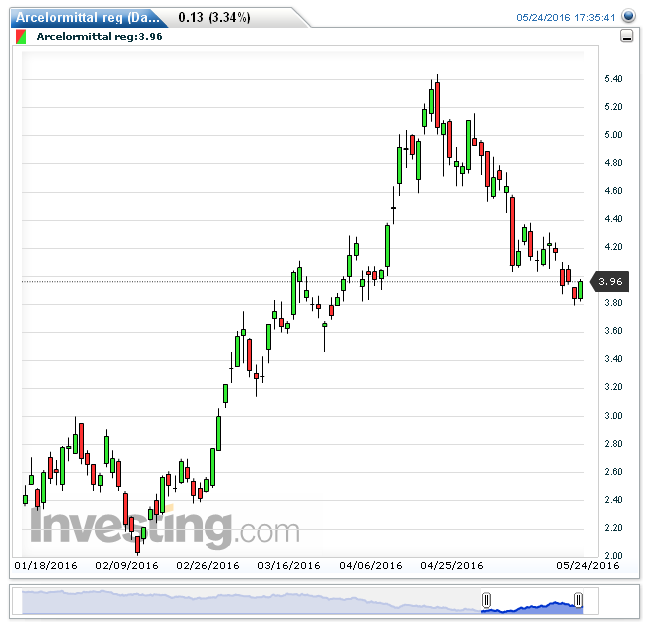Click the 05/24/2016 date axis label

click(x=588, y=566)
